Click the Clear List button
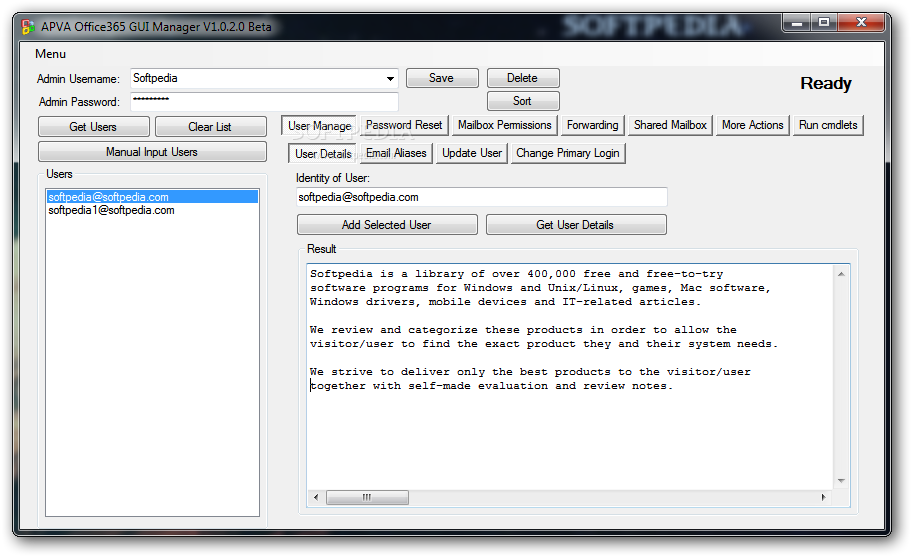Screen dimensions: 912x557 [x=211, y=127]
